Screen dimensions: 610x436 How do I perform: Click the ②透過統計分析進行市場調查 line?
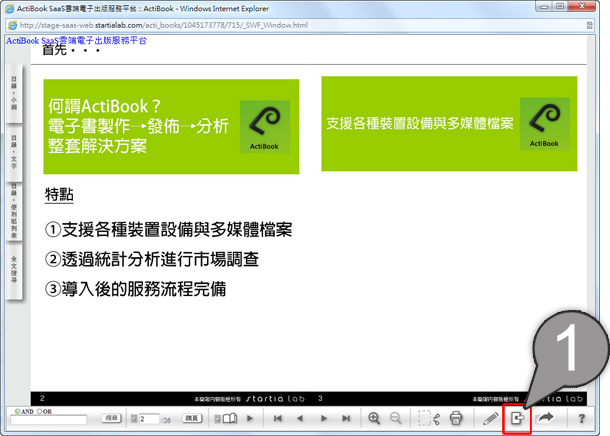point(152,259)
